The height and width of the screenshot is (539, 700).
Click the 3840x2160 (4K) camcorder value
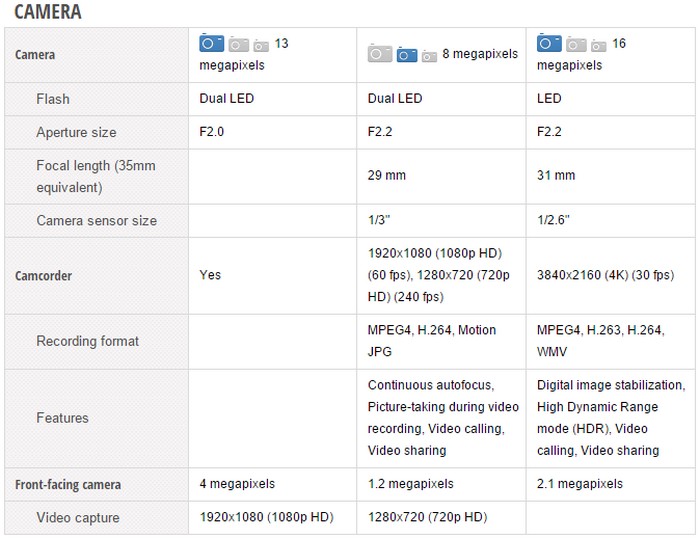[605, 275]
